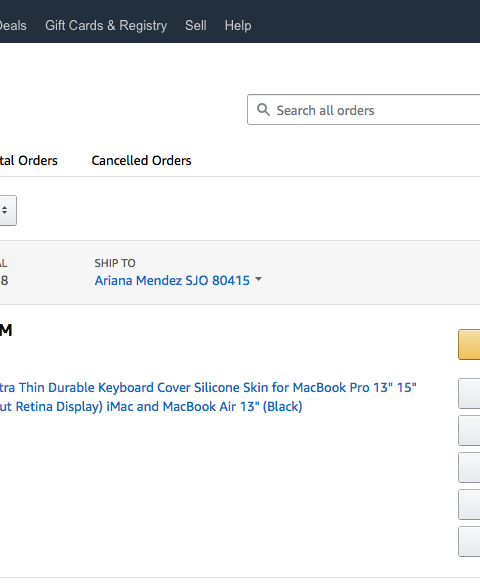The height and width of the screenshot is (584, 480).
Task: Click the first gray button below yellow button
Action: (469, 394)
